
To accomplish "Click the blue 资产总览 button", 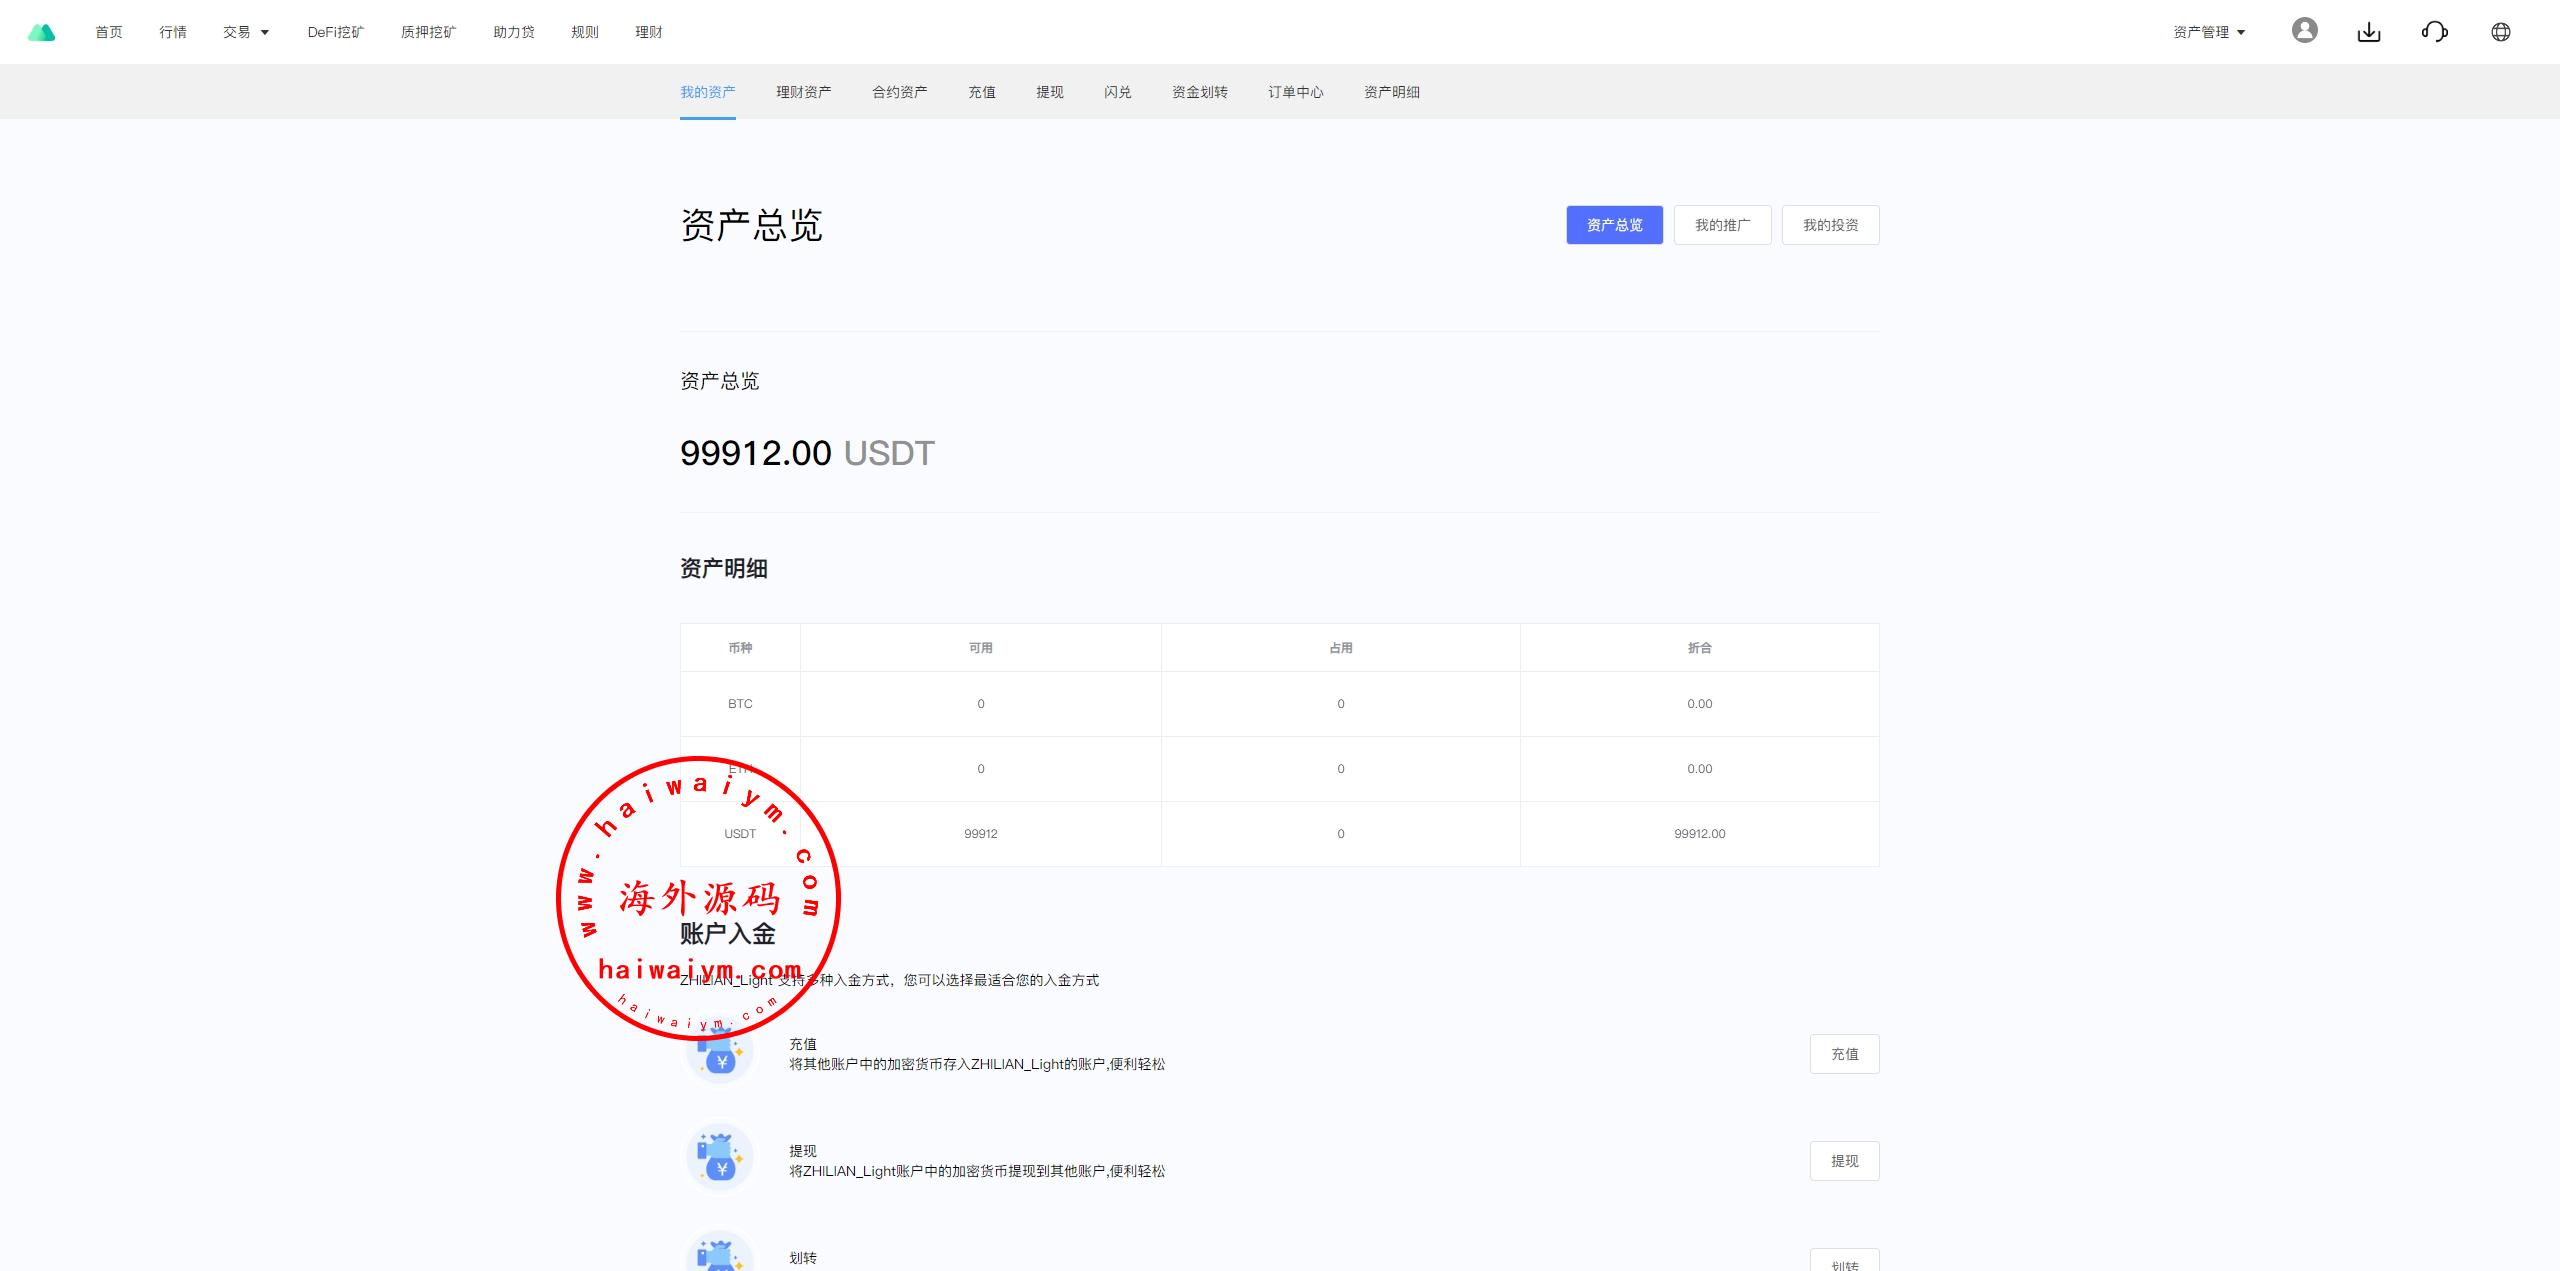I will point(1614,225).
